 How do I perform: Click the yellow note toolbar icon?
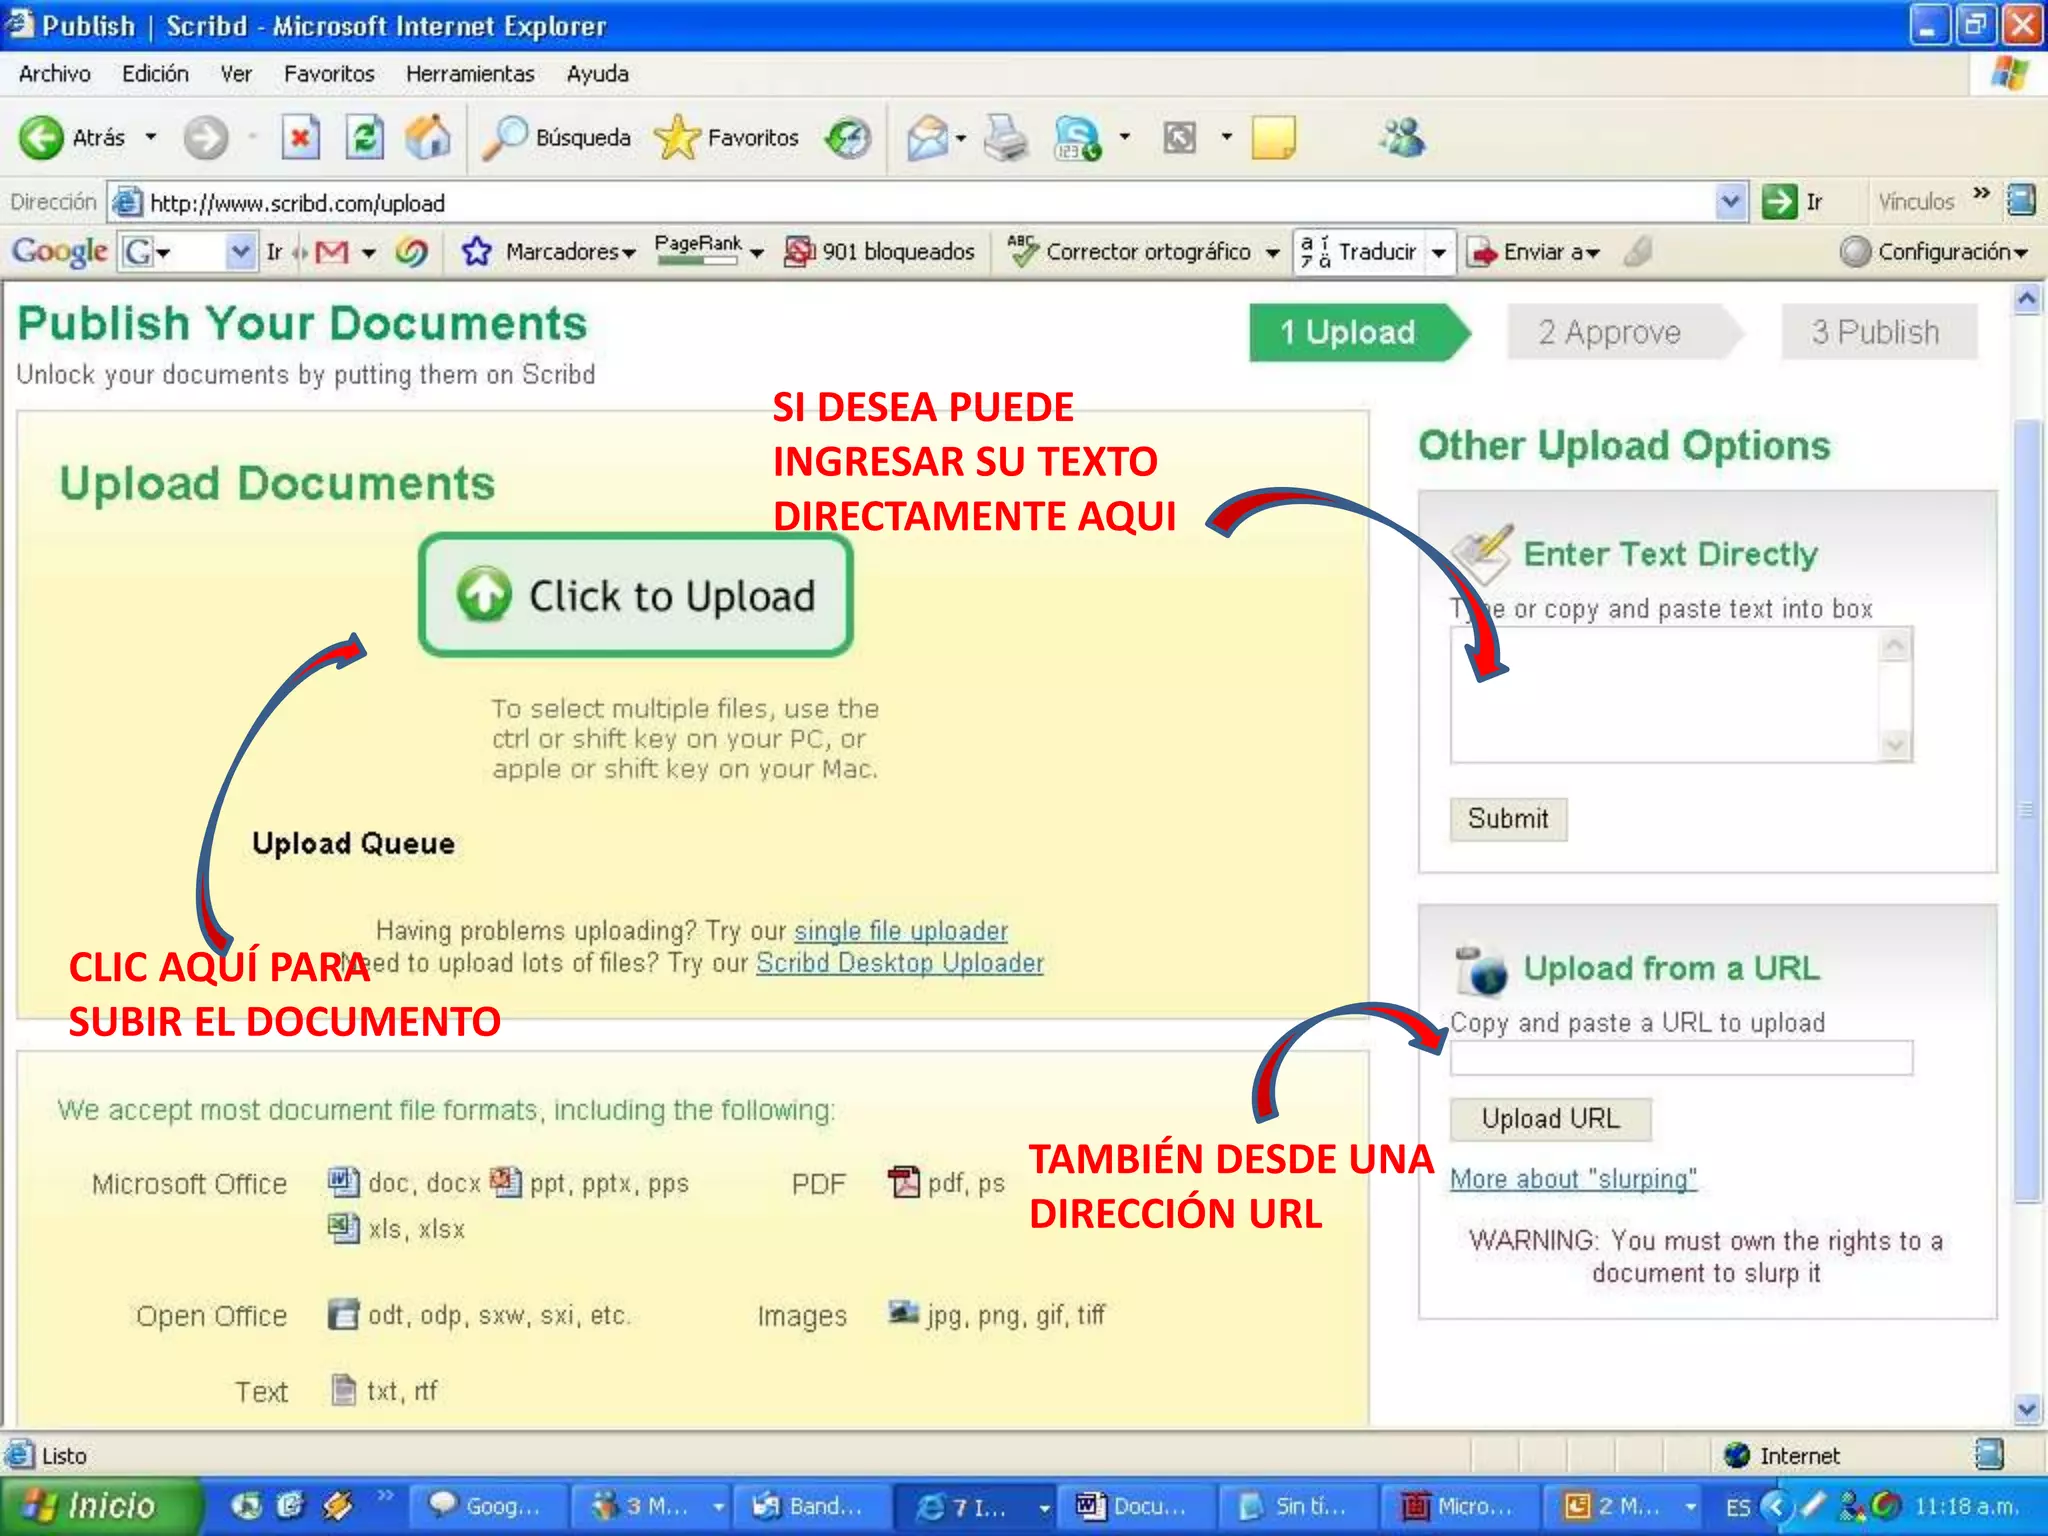click(1273, 138)
